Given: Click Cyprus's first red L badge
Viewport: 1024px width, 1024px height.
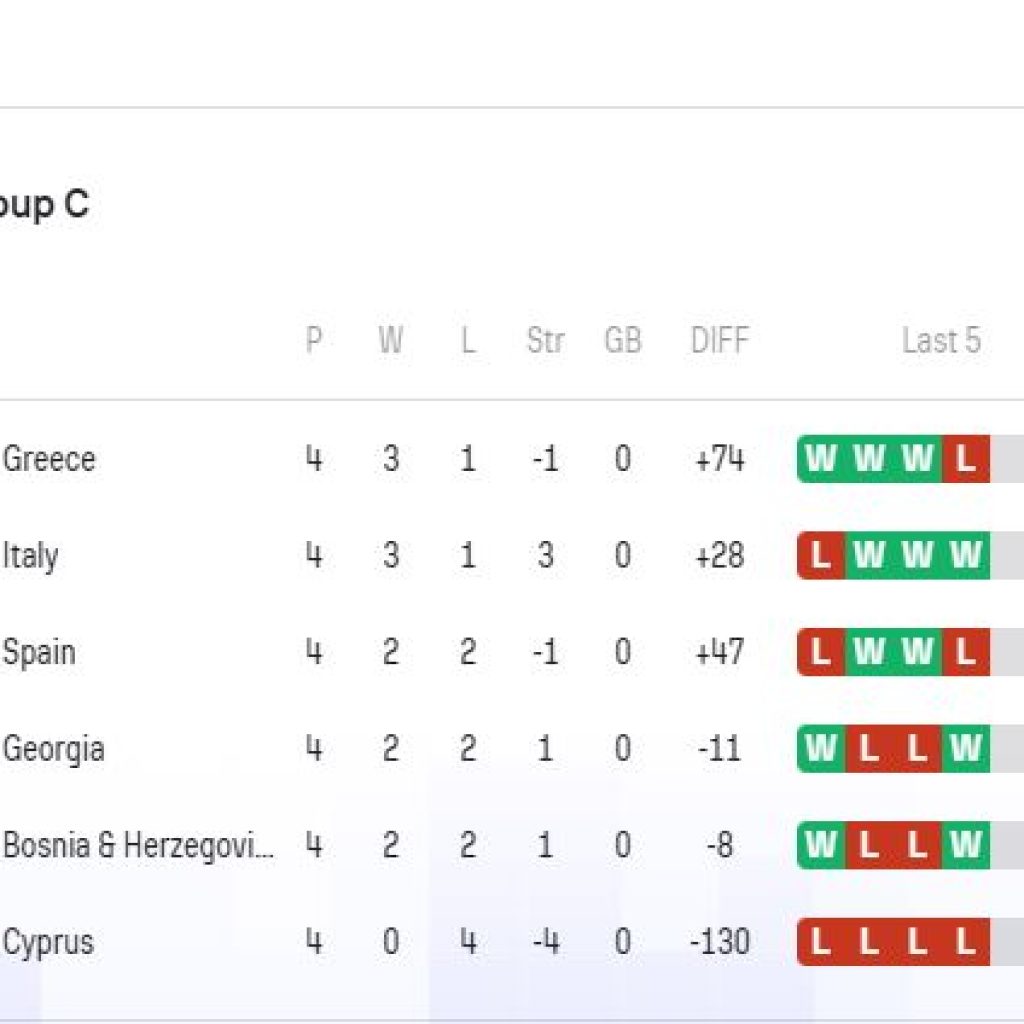Looking at the screenshot, I should 821,942.
